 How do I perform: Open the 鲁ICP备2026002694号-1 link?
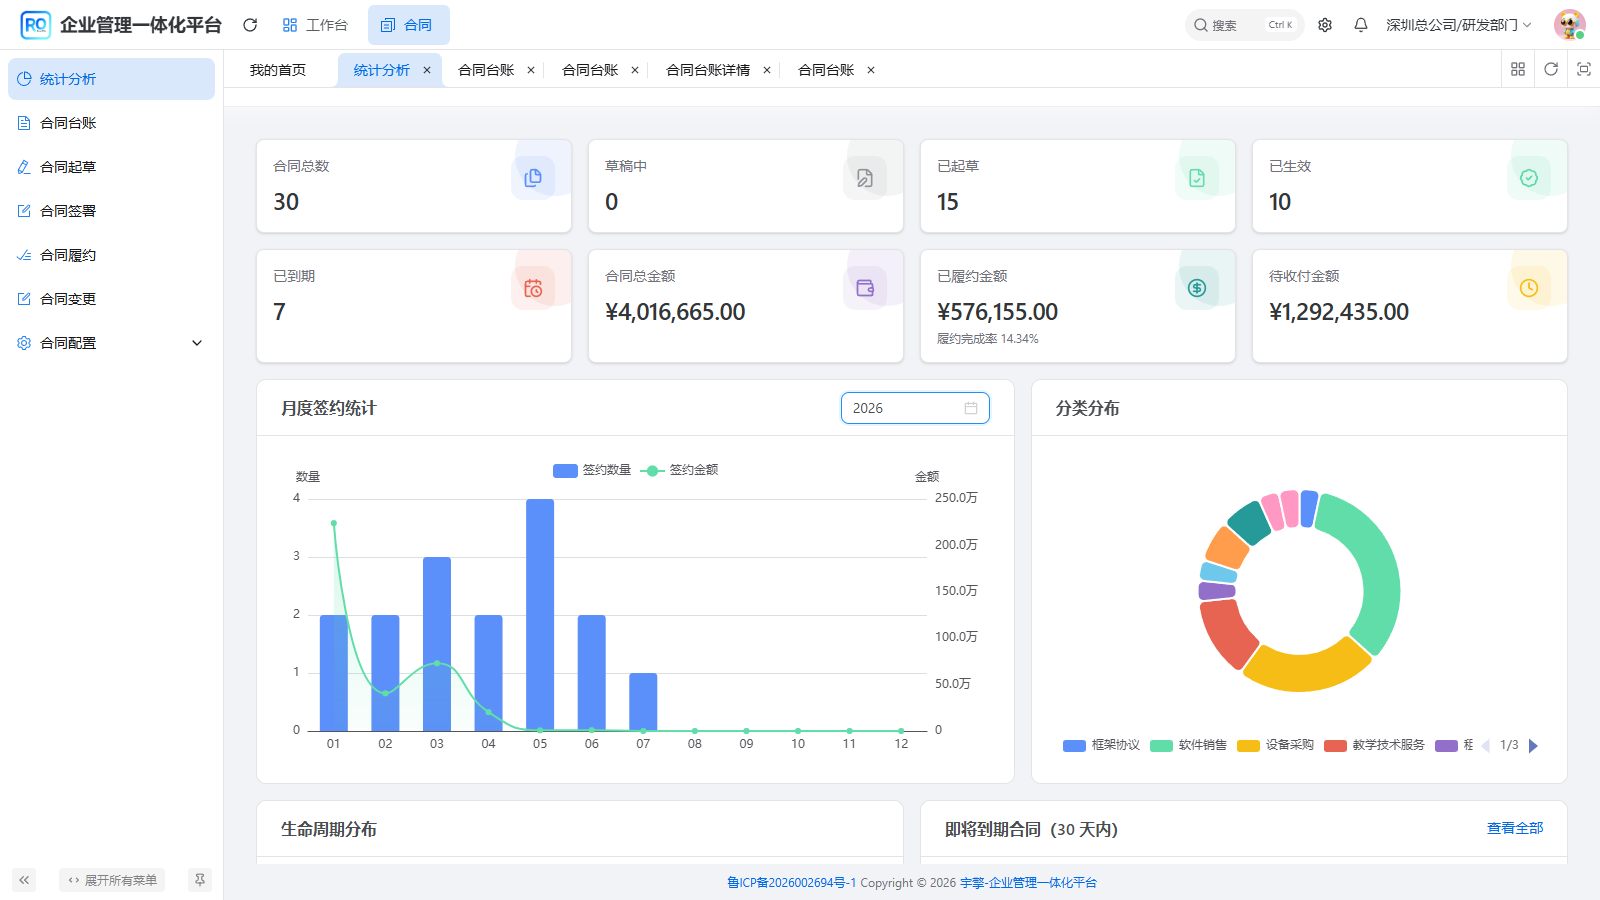791,882
